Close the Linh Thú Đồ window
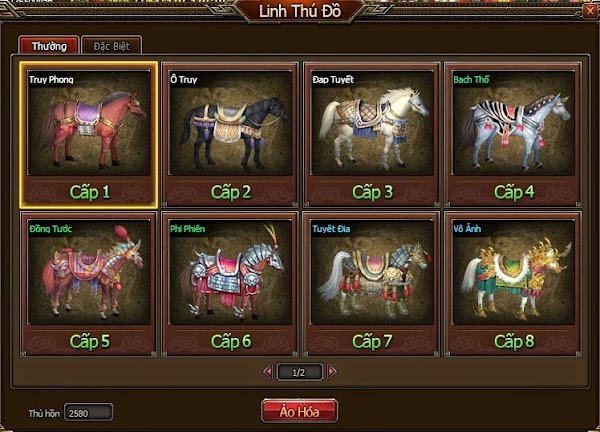This screenshot has width=600, height=432. click(x=590, y=11)
